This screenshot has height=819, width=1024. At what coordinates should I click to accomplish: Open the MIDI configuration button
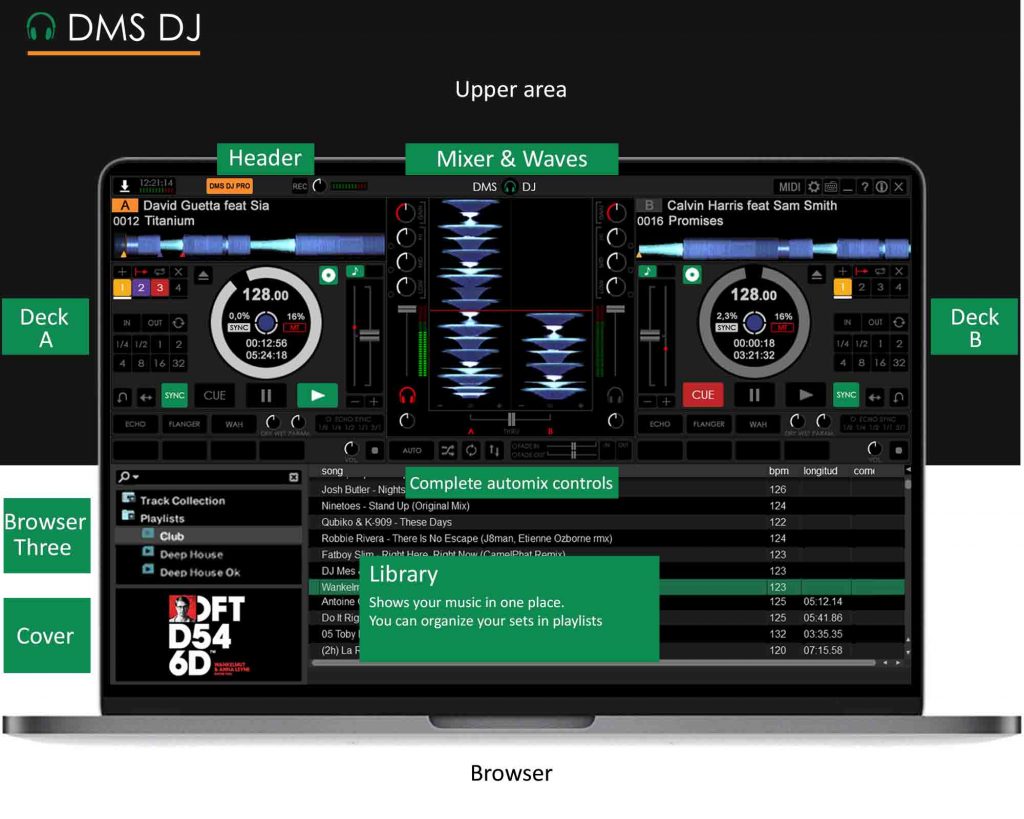tap(789, 187)
